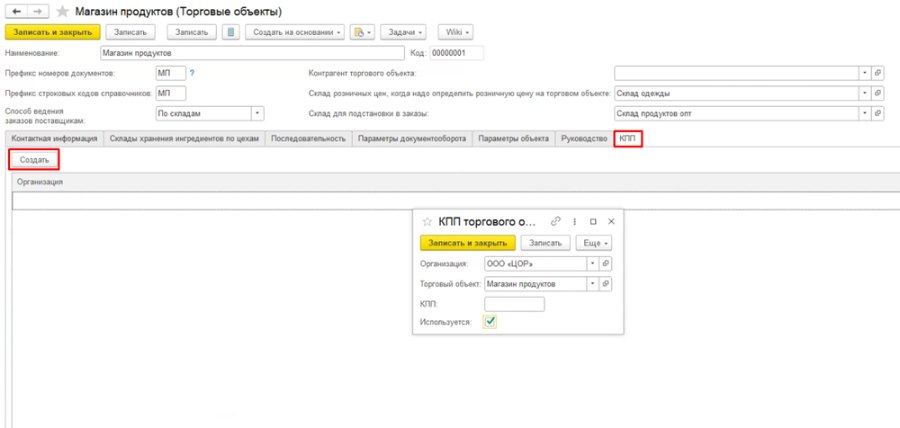Image resolution: width=900 pixels, height=428 pixels.
Task: Add КПП dialog to favorites star
Action: coord(426,221)
